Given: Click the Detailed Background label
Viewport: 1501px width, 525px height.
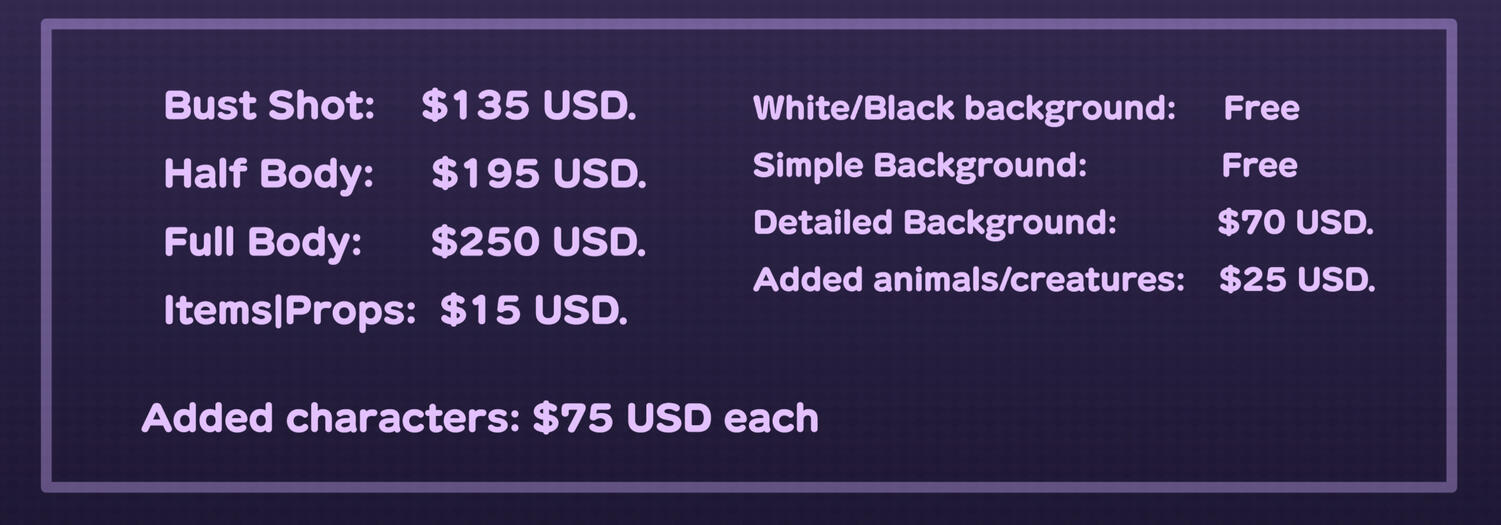Looking at the screenshot, I should 934,222.
